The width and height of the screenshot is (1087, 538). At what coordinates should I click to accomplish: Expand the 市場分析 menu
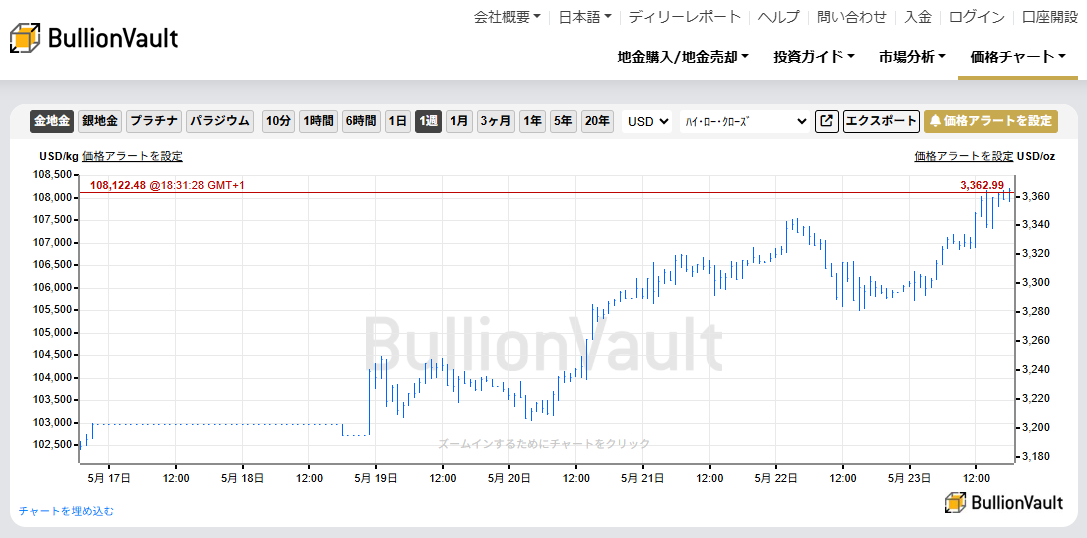coord(912,57)
